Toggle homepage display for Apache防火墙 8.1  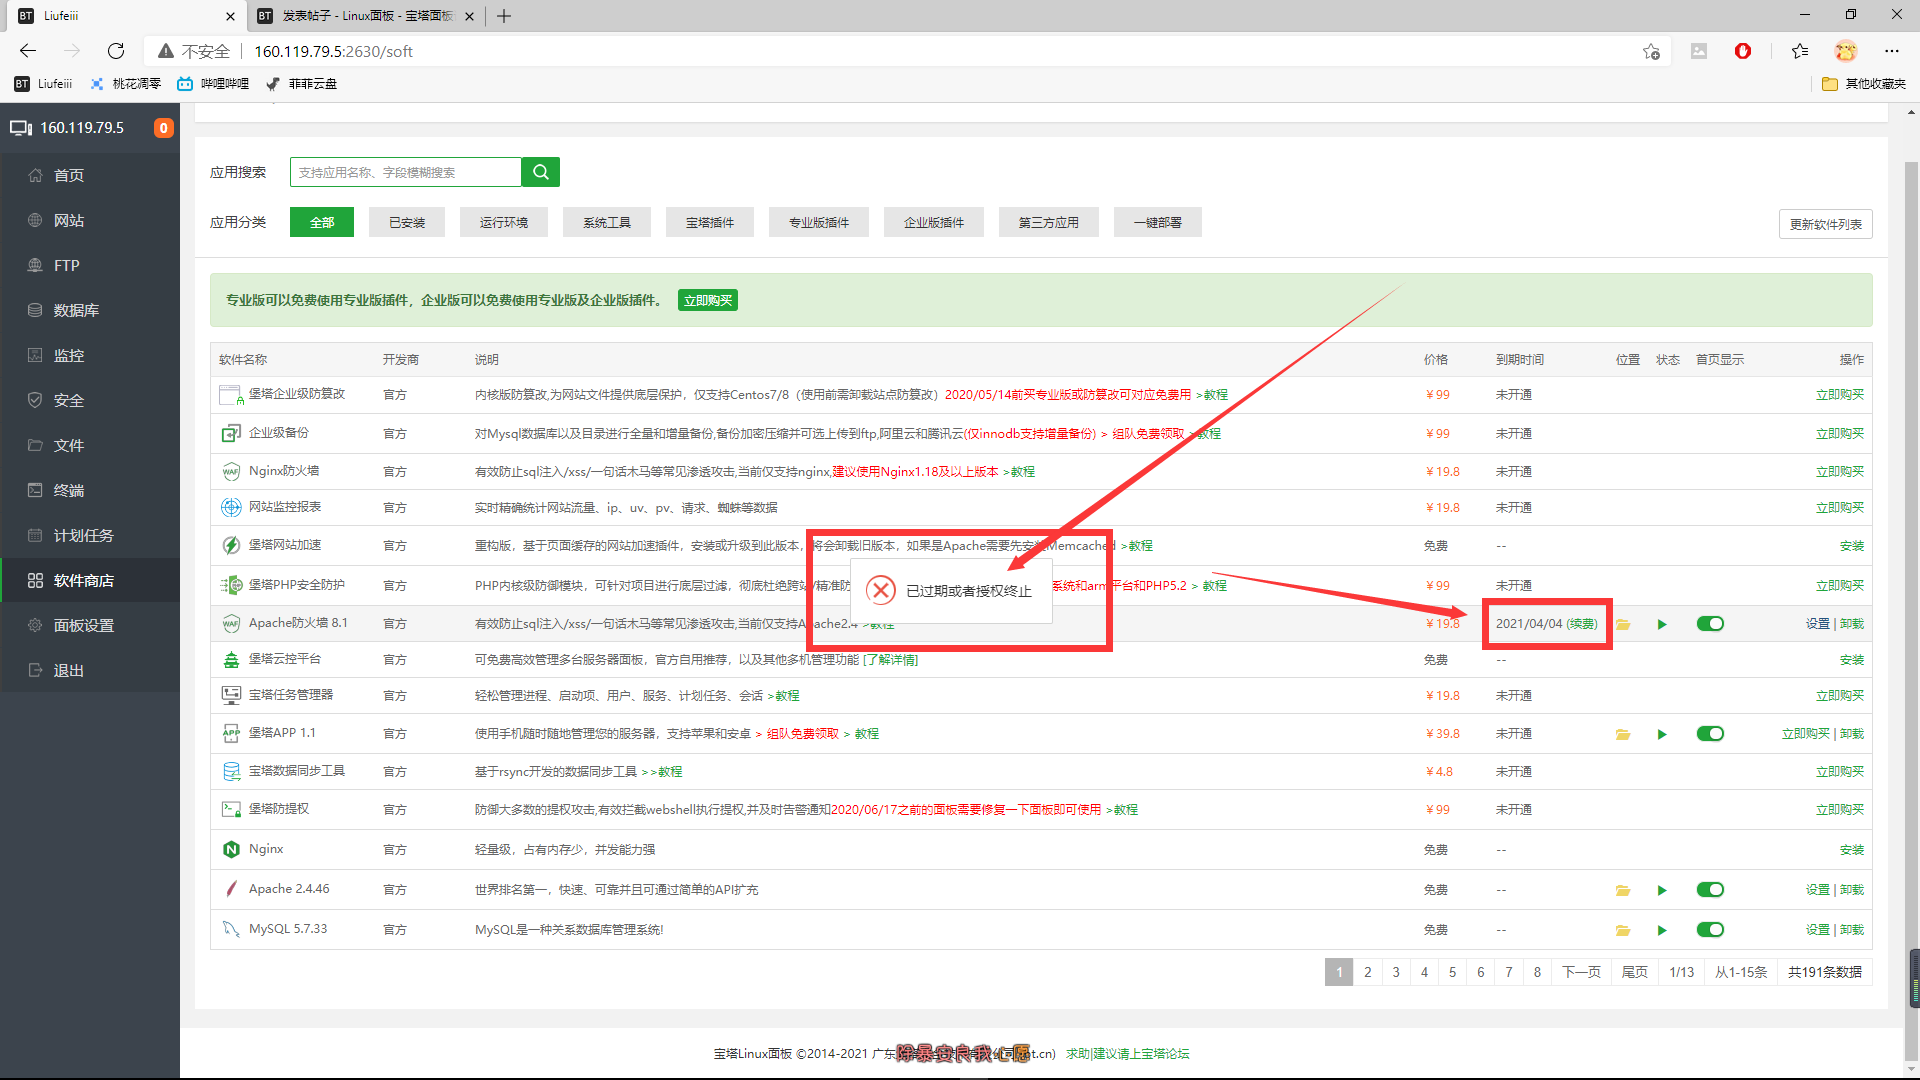coord(1710,624)
